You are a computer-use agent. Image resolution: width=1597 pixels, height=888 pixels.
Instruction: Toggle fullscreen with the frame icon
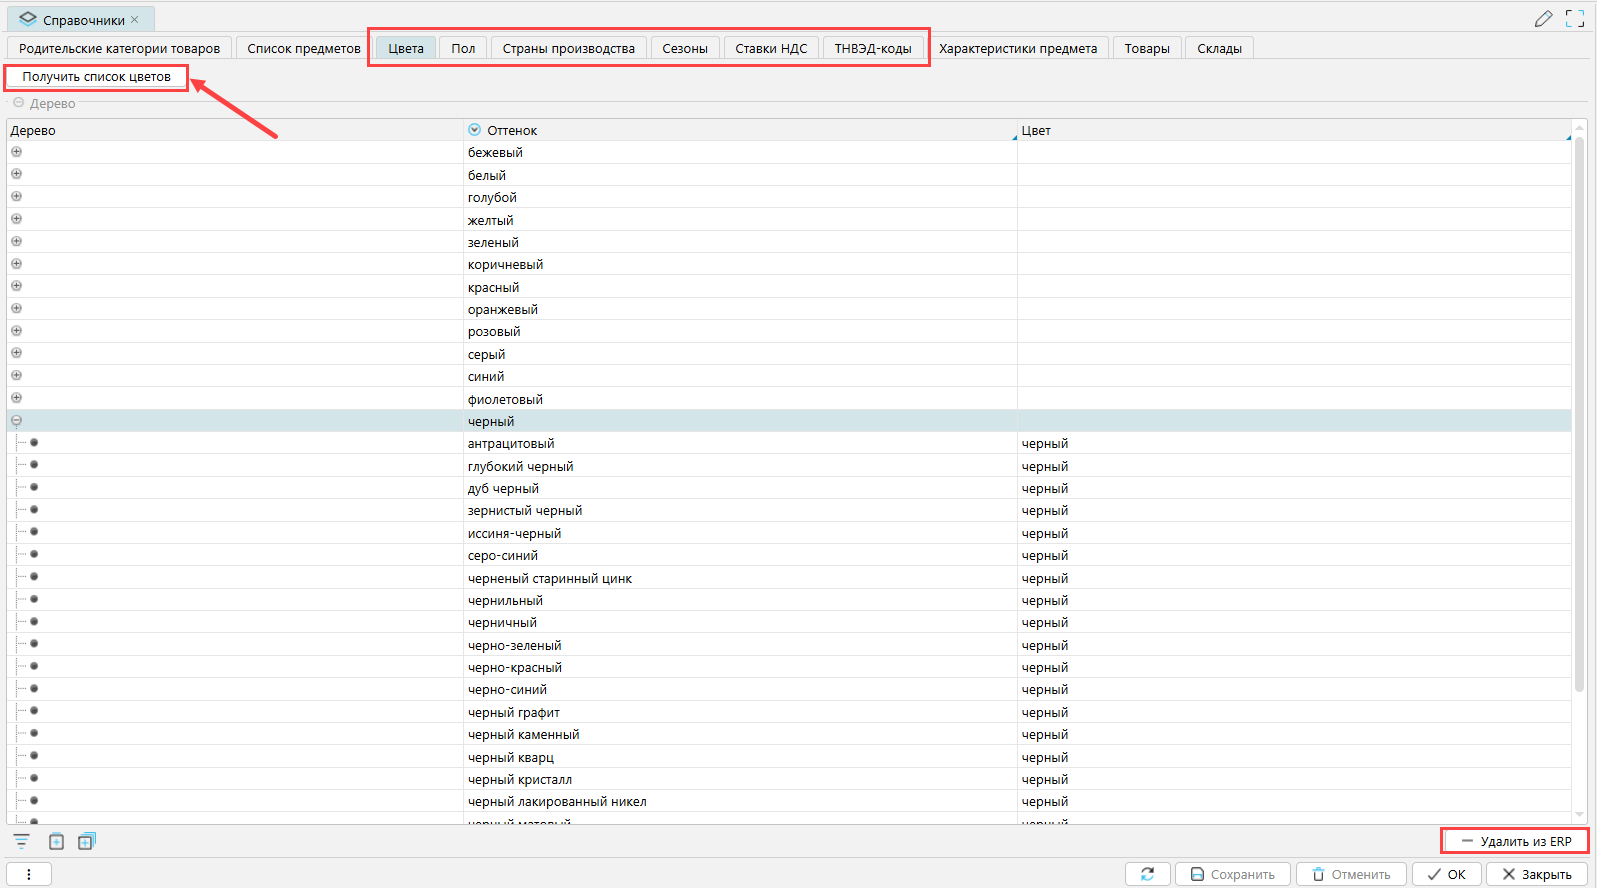pos(1575,19)
